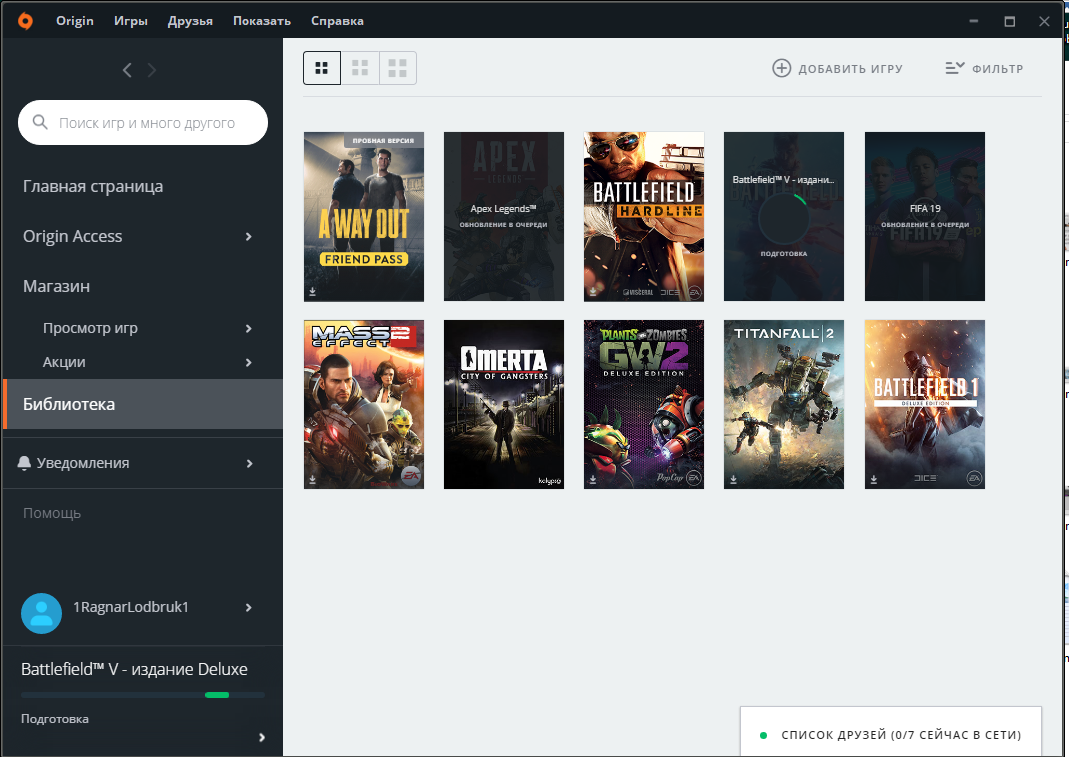Expand the download queue arrow
This screenshot has height=757, width=1069.
262,737
